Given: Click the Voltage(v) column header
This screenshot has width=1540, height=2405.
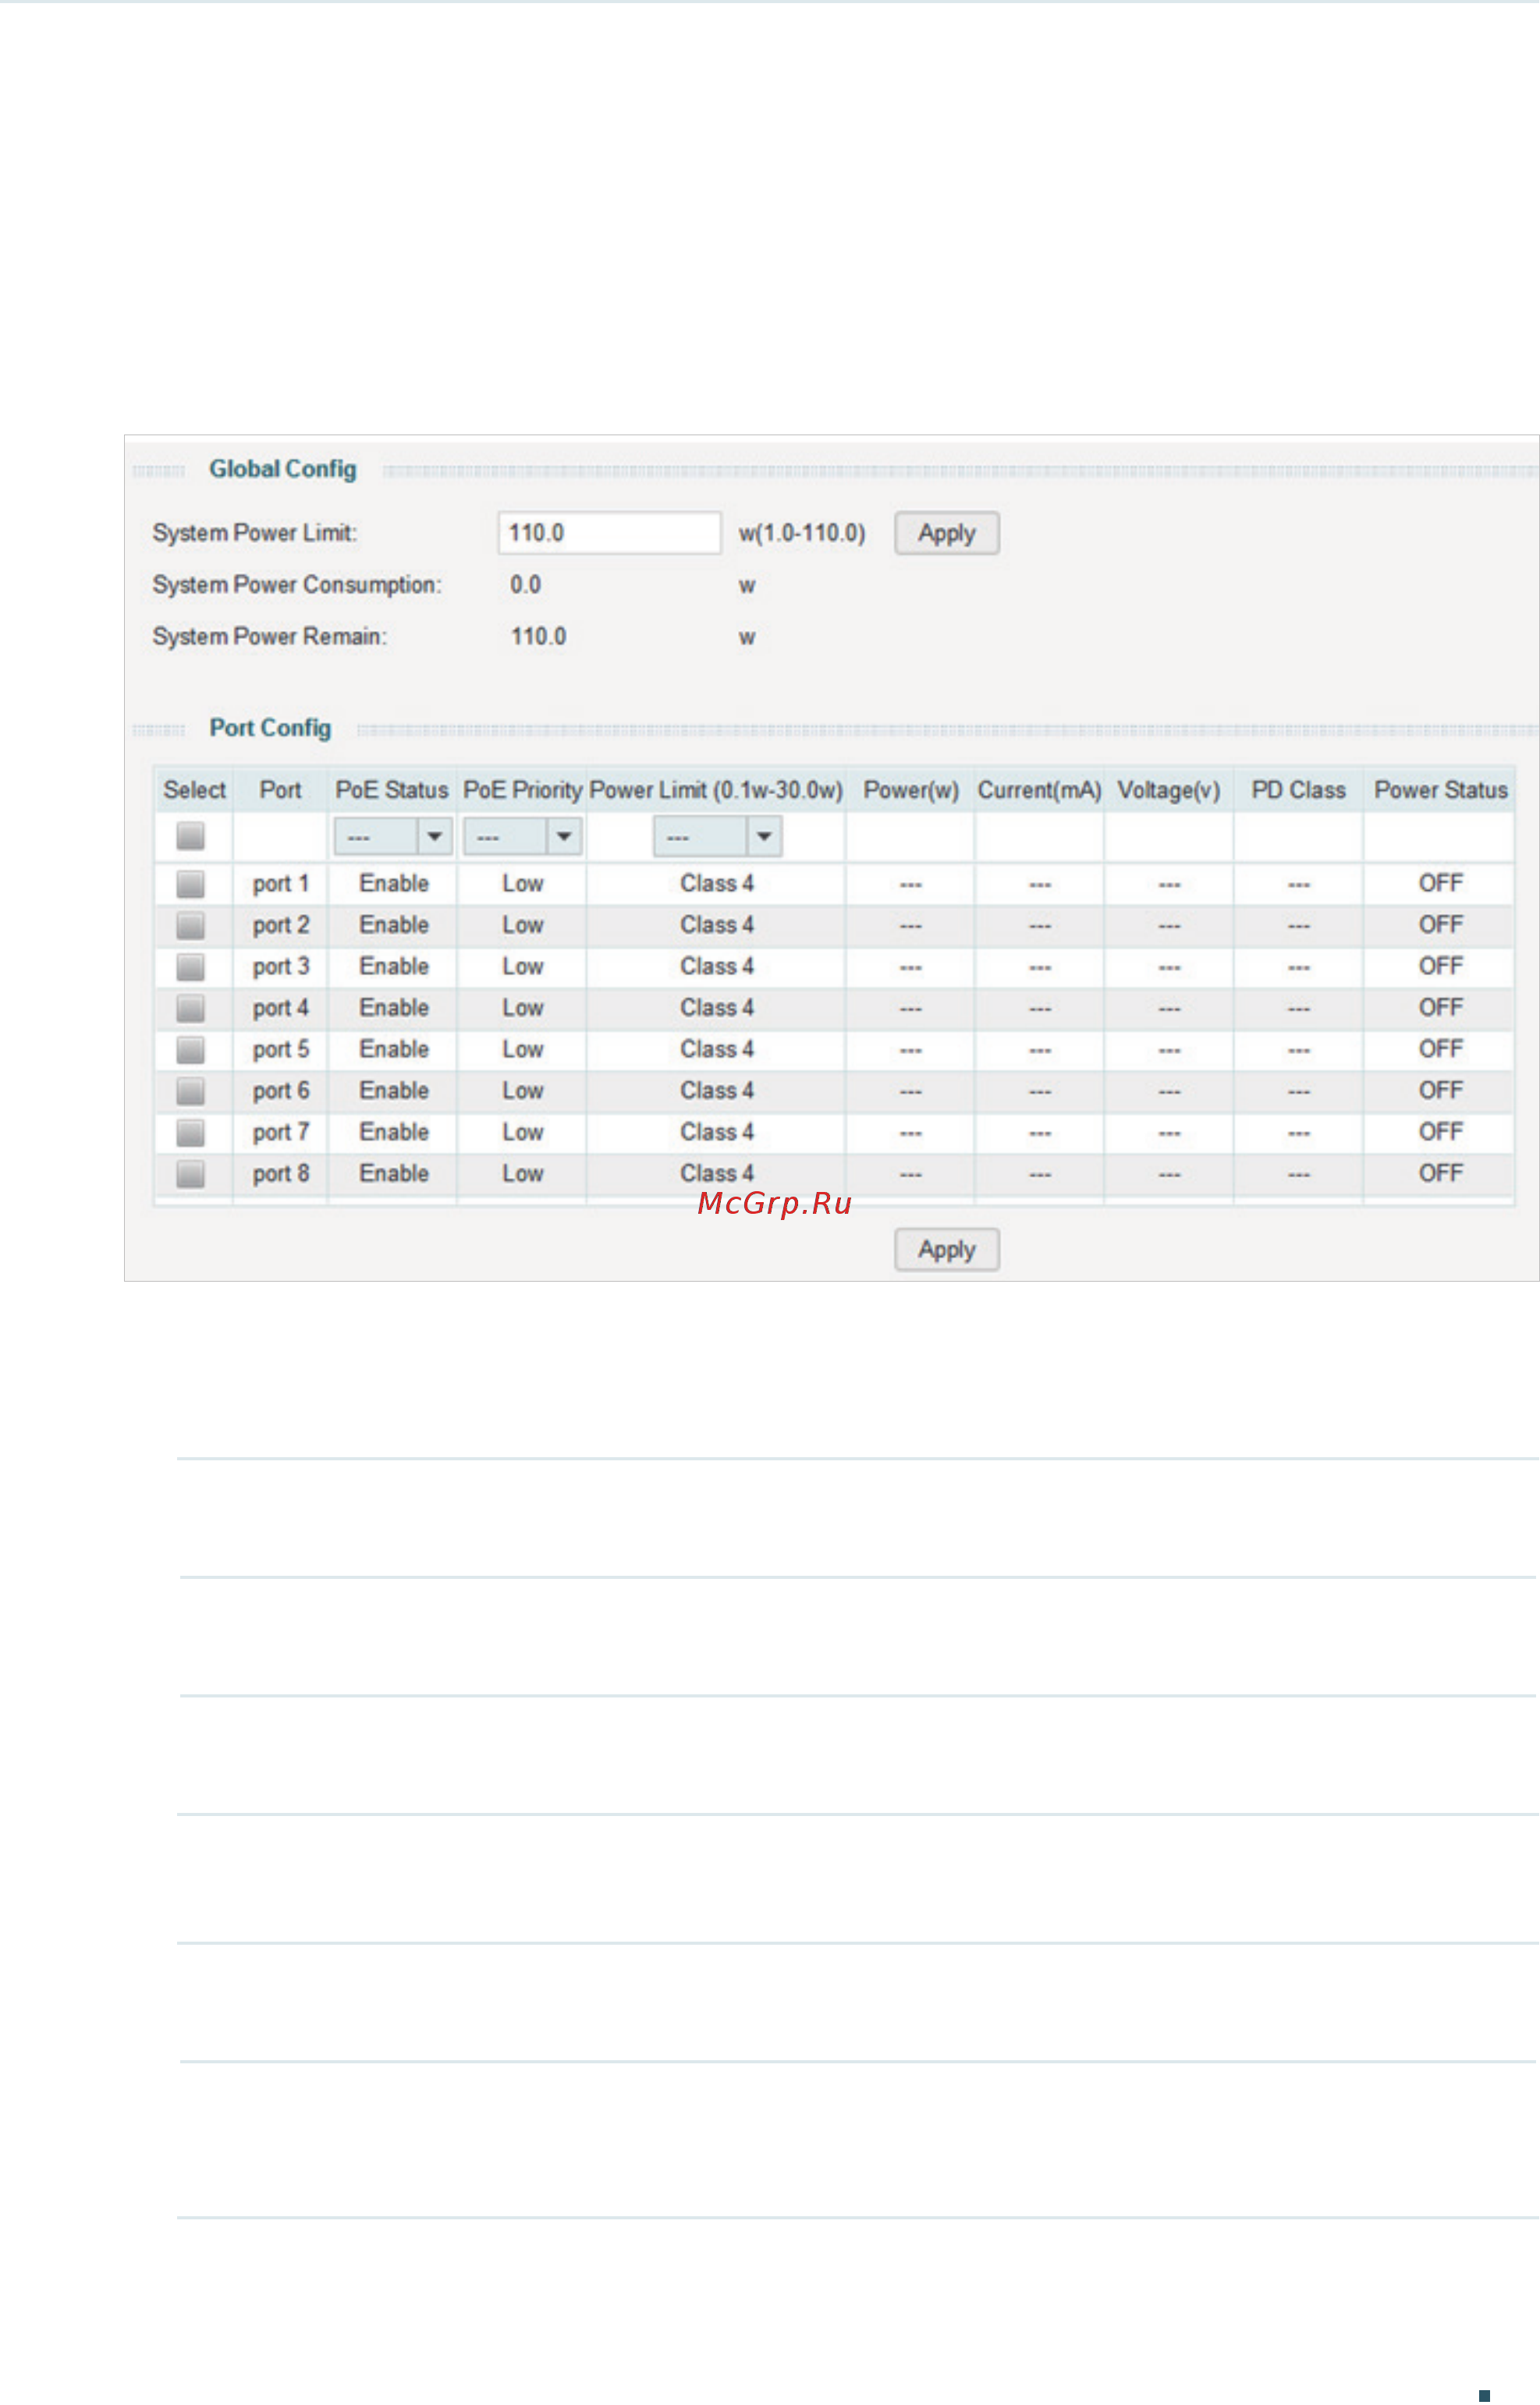Looking at the screenshot, I should [1168, 790].
